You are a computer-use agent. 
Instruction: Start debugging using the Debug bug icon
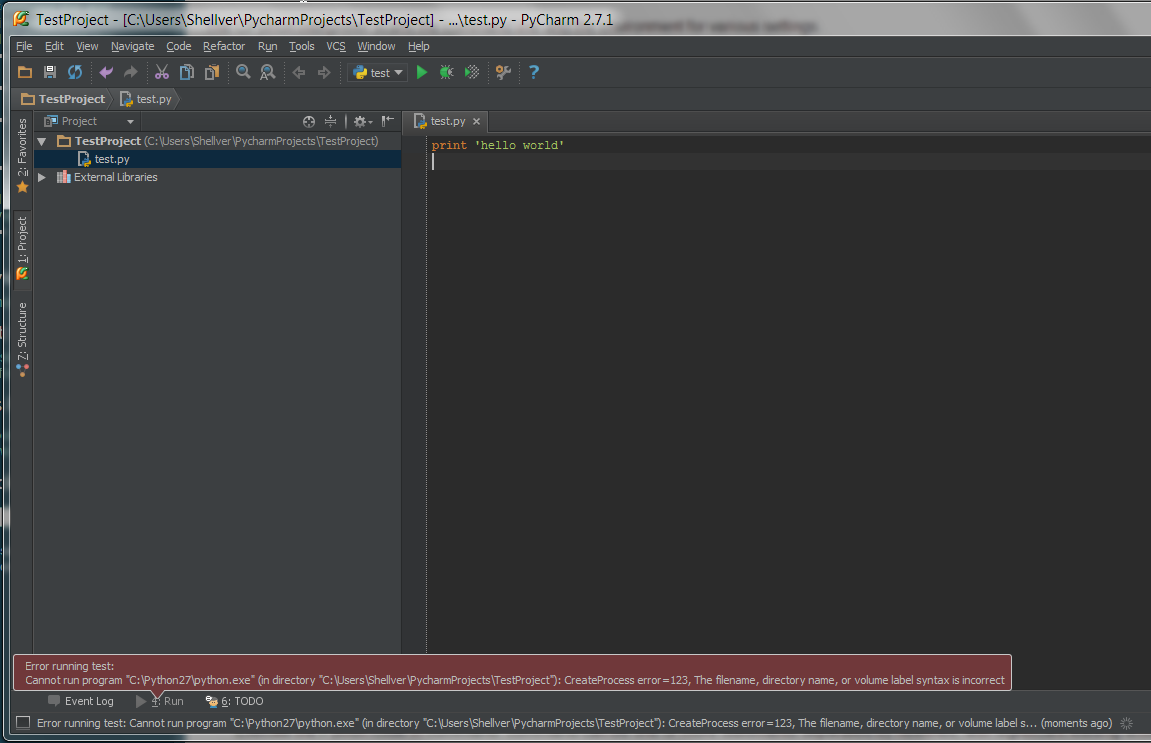point(446,72)
